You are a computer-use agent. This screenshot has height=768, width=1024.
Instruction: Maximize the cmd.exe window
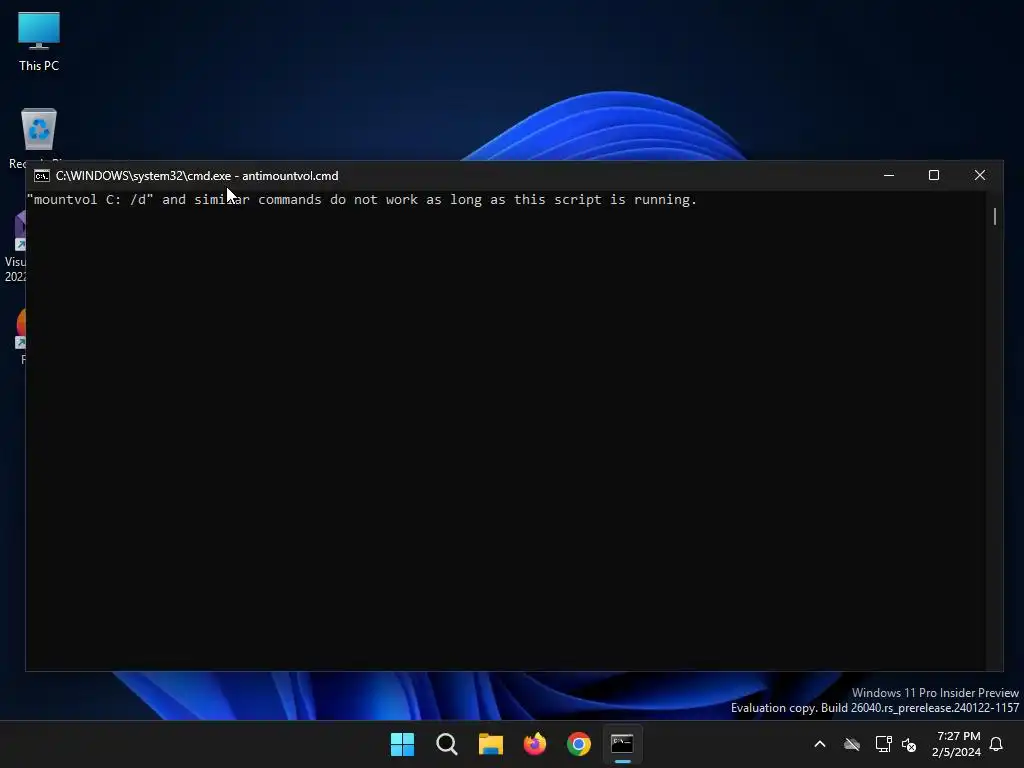pyautogui.click(x=934, y=175)
